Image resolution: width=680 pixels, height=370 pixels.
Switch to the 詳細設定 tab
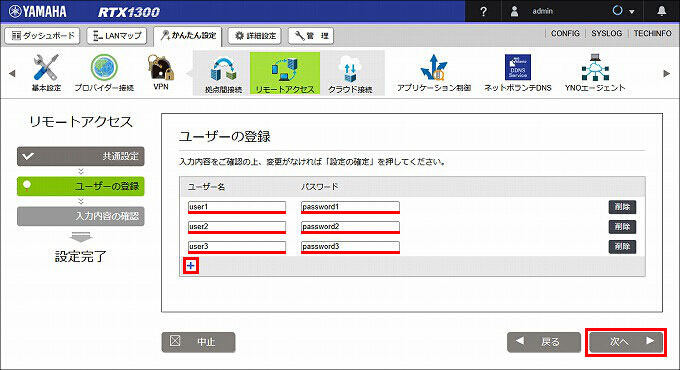[x=255, y=36]
